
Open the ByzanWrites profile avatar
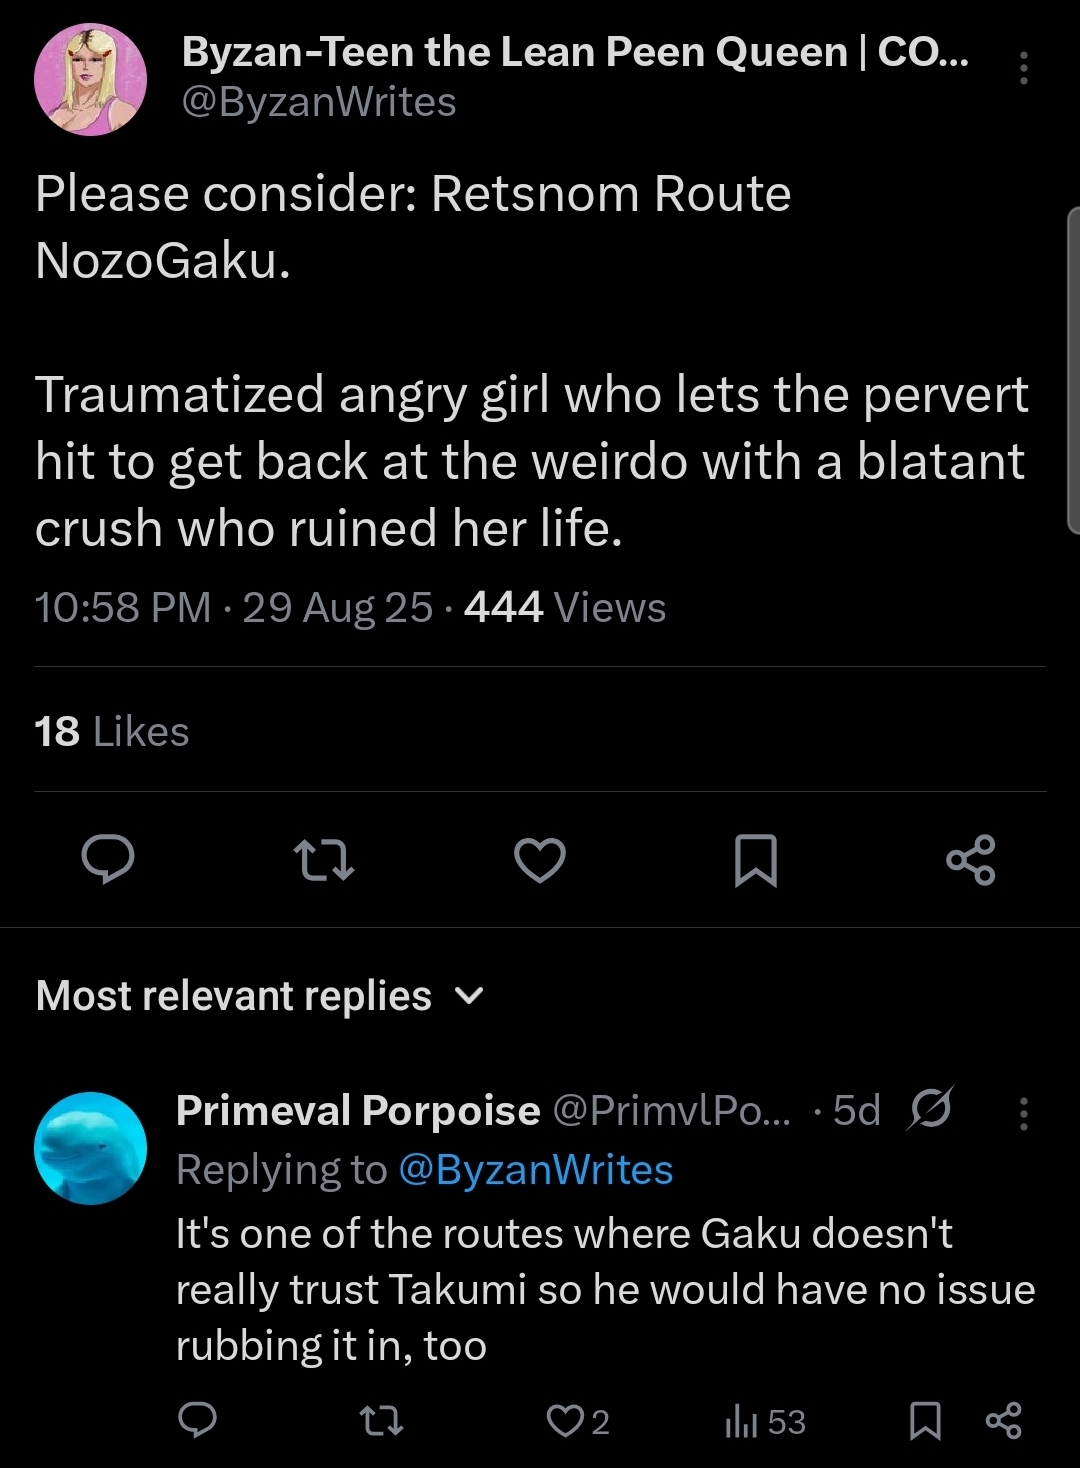coord(90,80)
